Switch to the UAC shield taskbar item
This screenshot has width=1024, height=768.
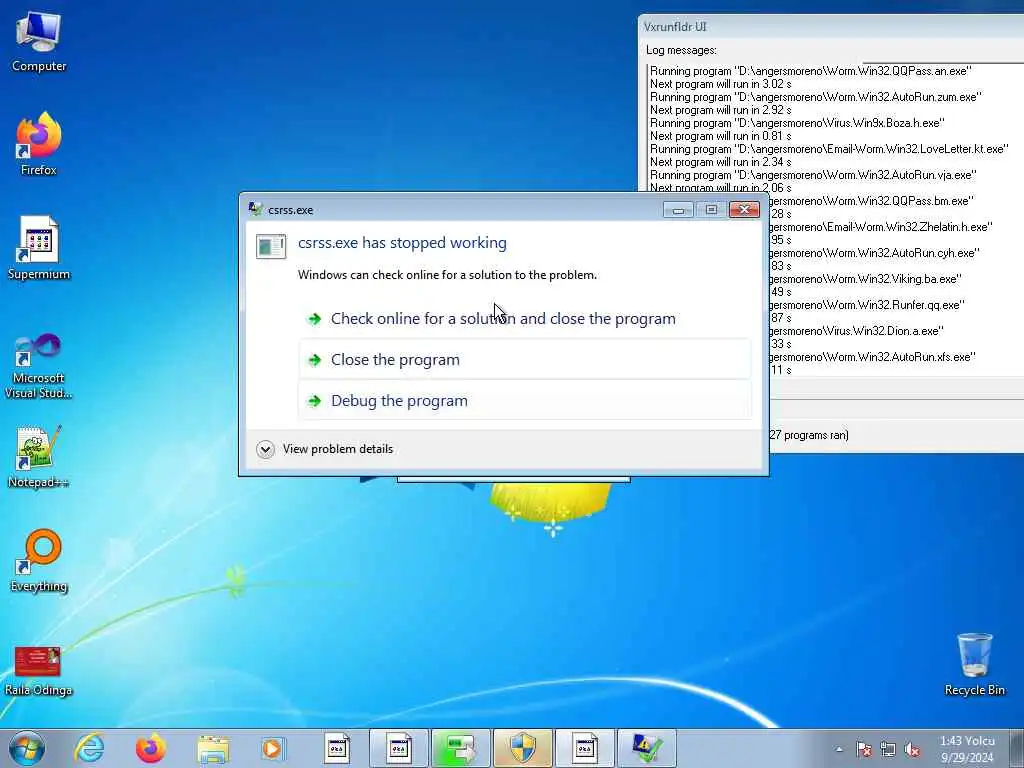click(522, 748)
